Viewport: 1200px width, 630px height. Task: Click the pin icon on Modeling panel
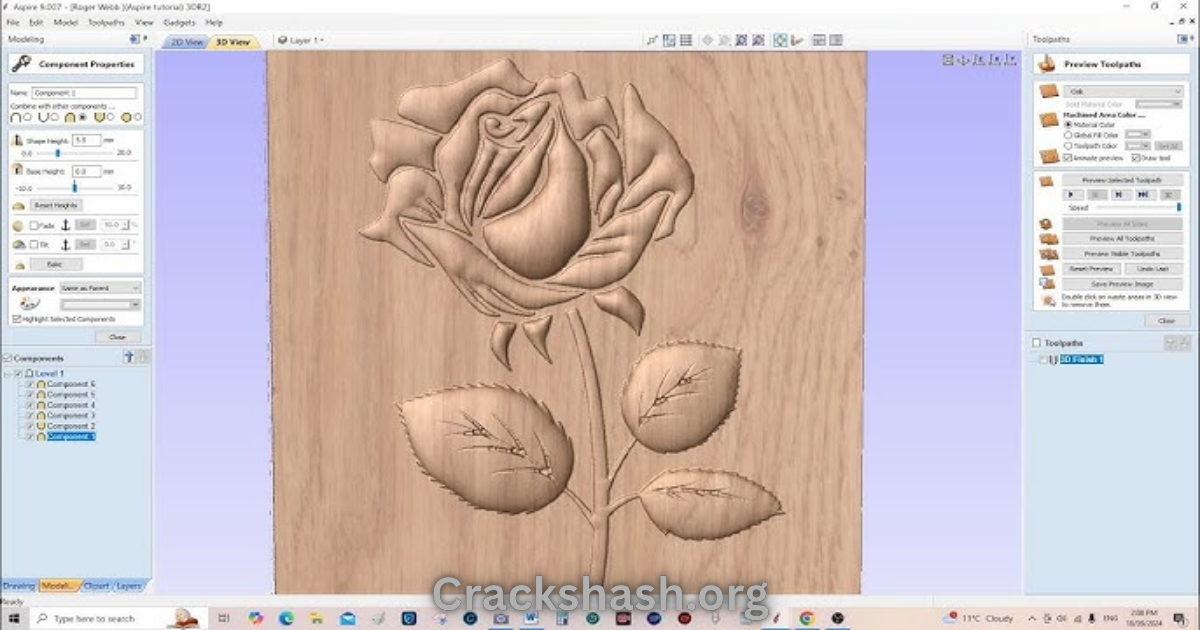(134, 39)
